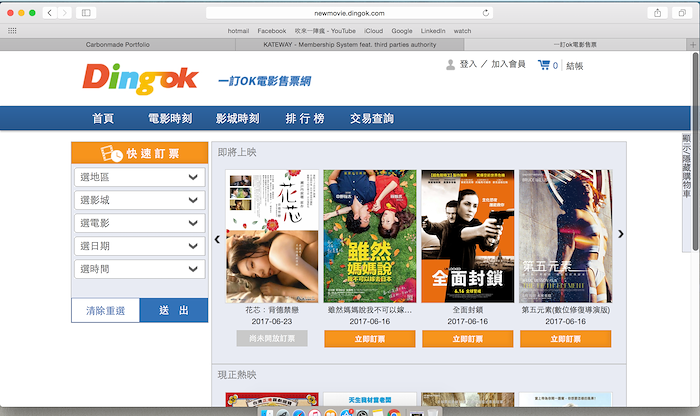Open the LinkedIn bookmark
This screenshot has width=700, height=416.
click(433, 31)
